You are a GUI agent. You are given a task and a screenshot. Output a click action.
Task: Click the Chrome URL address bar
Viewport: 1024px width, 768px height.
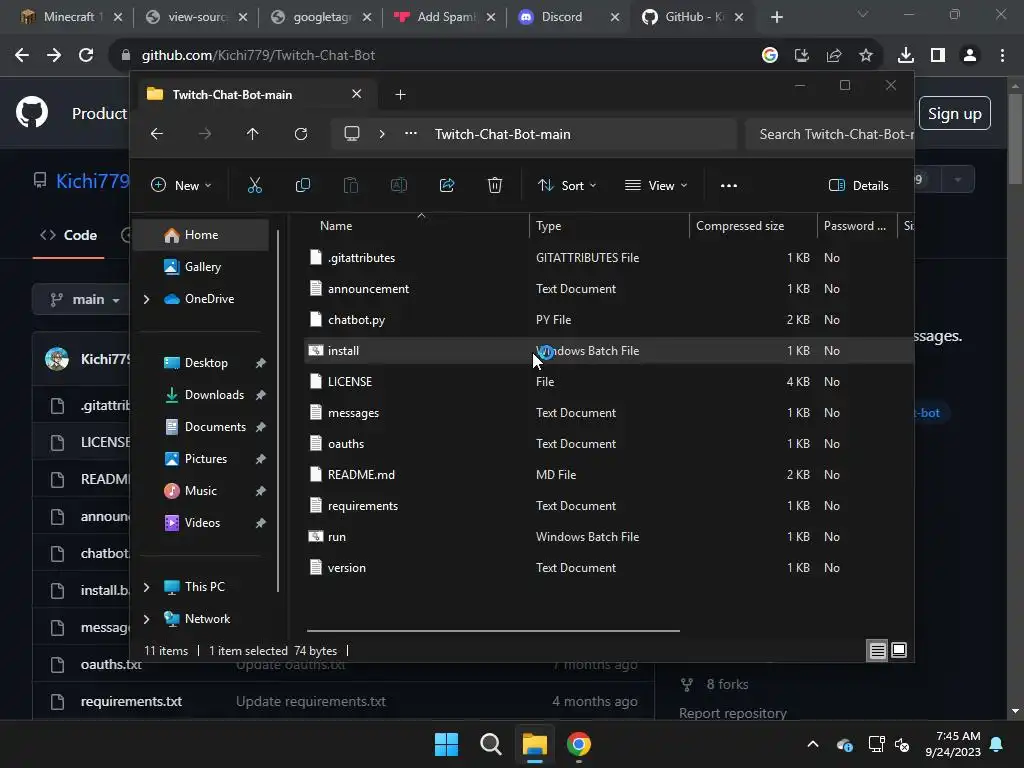(431, 56)
